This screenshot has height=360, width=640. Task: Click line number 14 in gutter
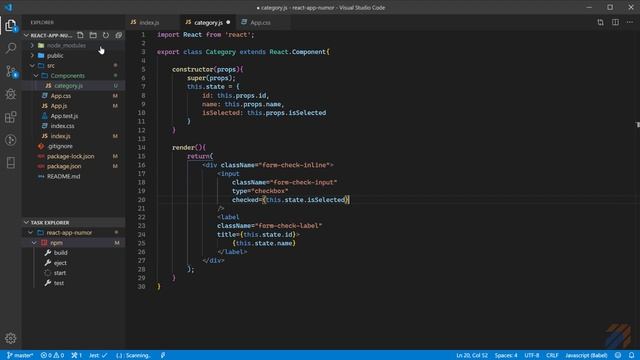point(142,148)
